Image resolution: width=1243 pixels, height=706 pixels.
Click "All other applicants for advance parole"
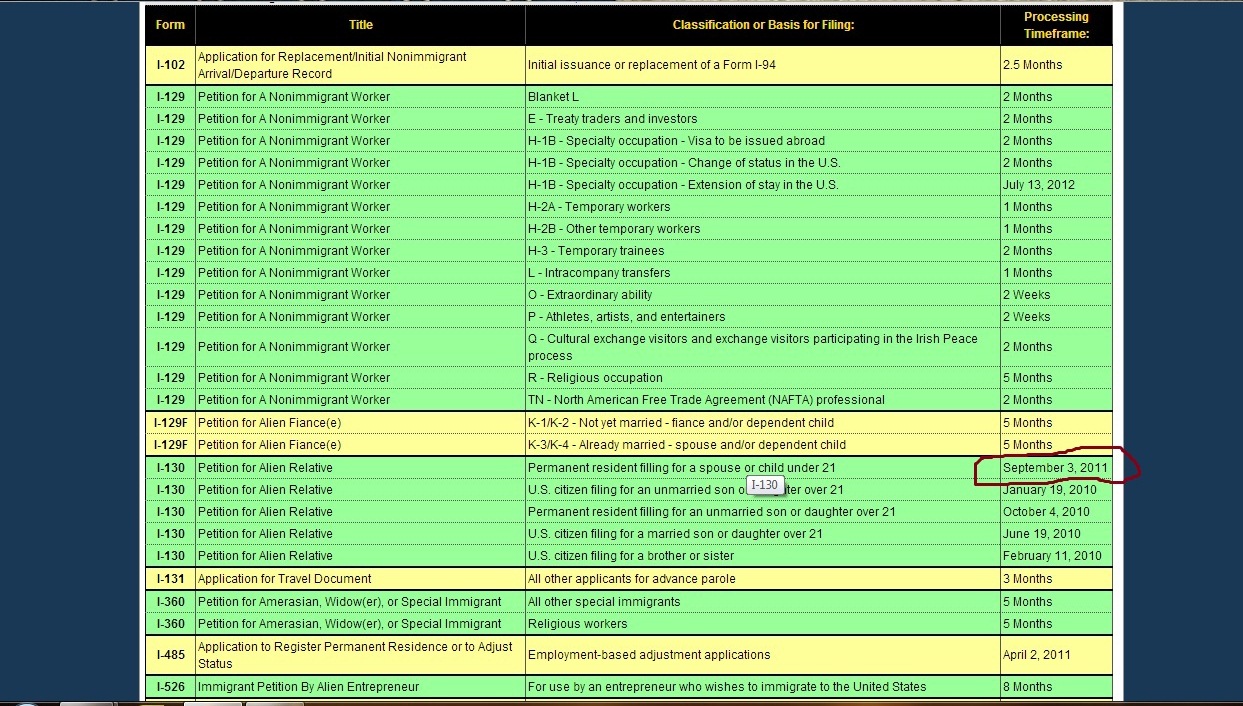pyautogui.click(x=632, y=579)
